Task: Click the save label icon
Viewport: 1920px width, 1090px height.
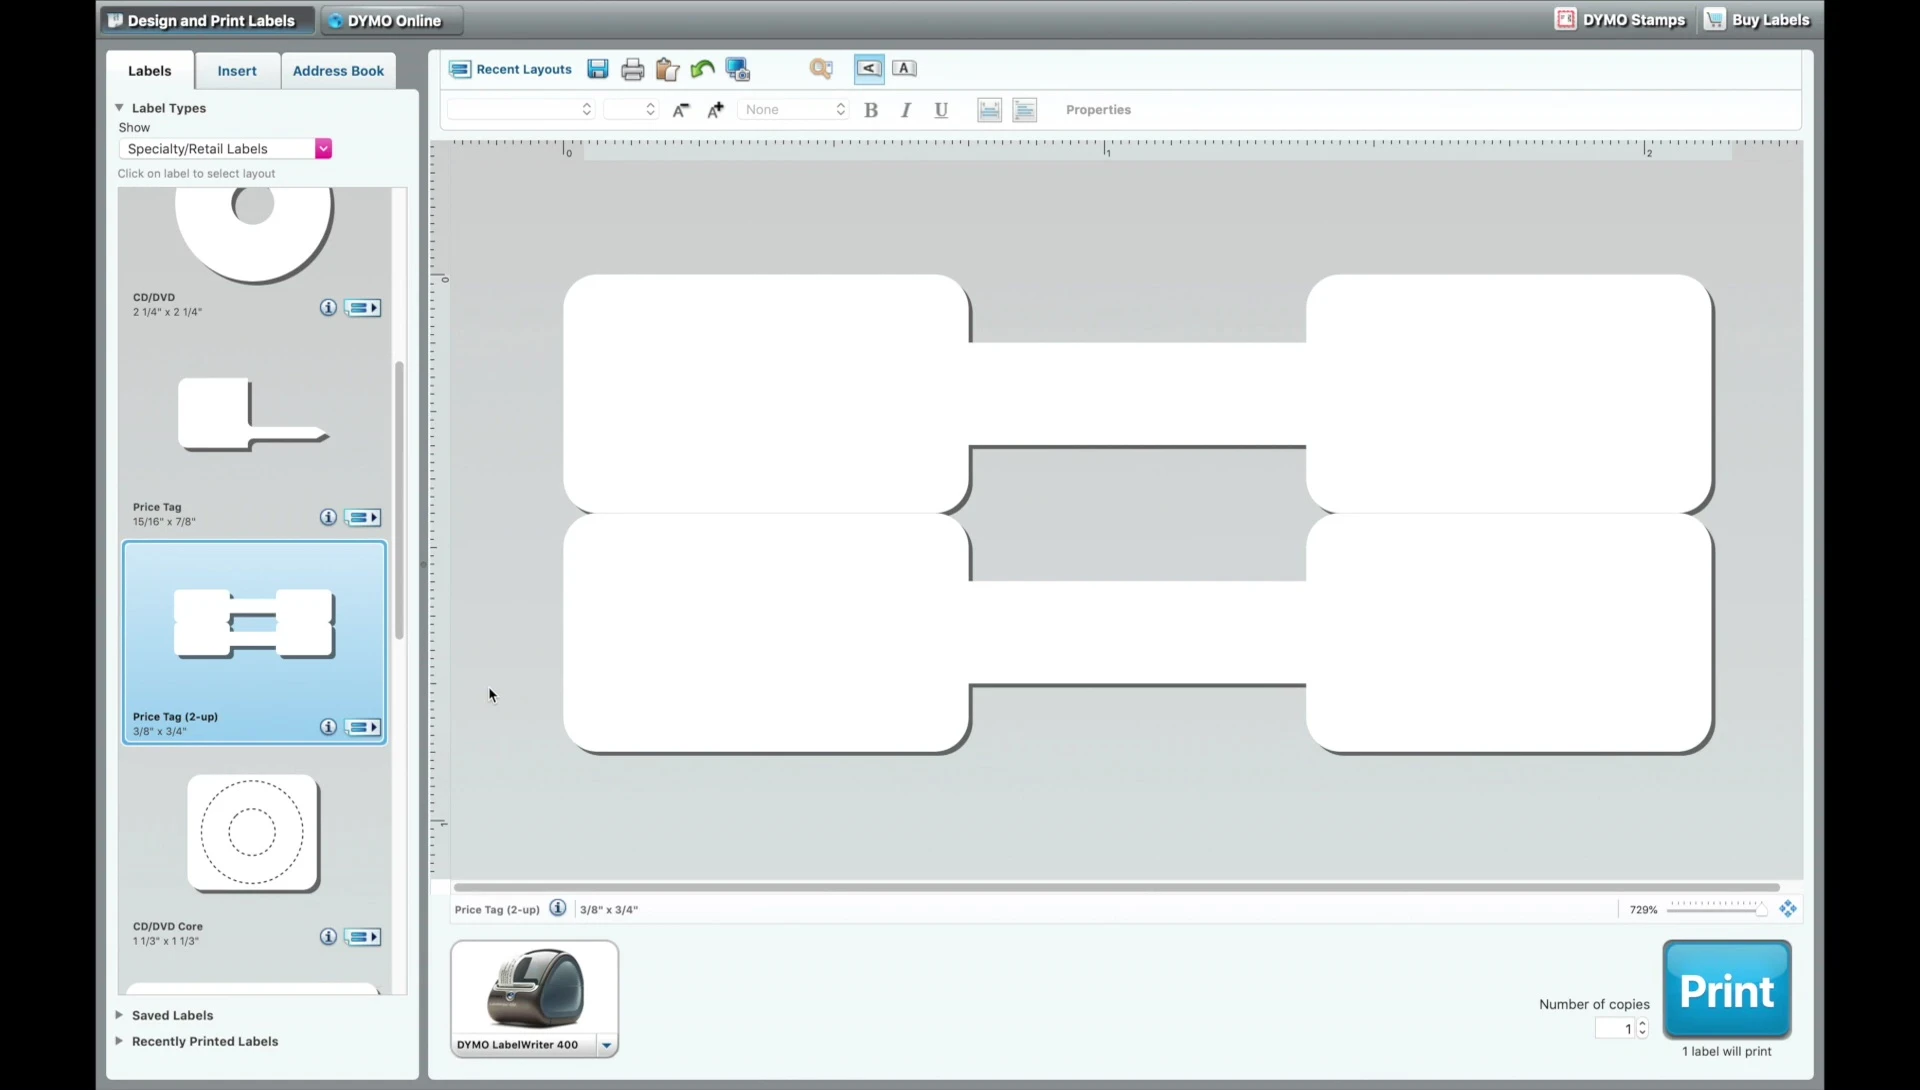Action: tap(598, 69)
